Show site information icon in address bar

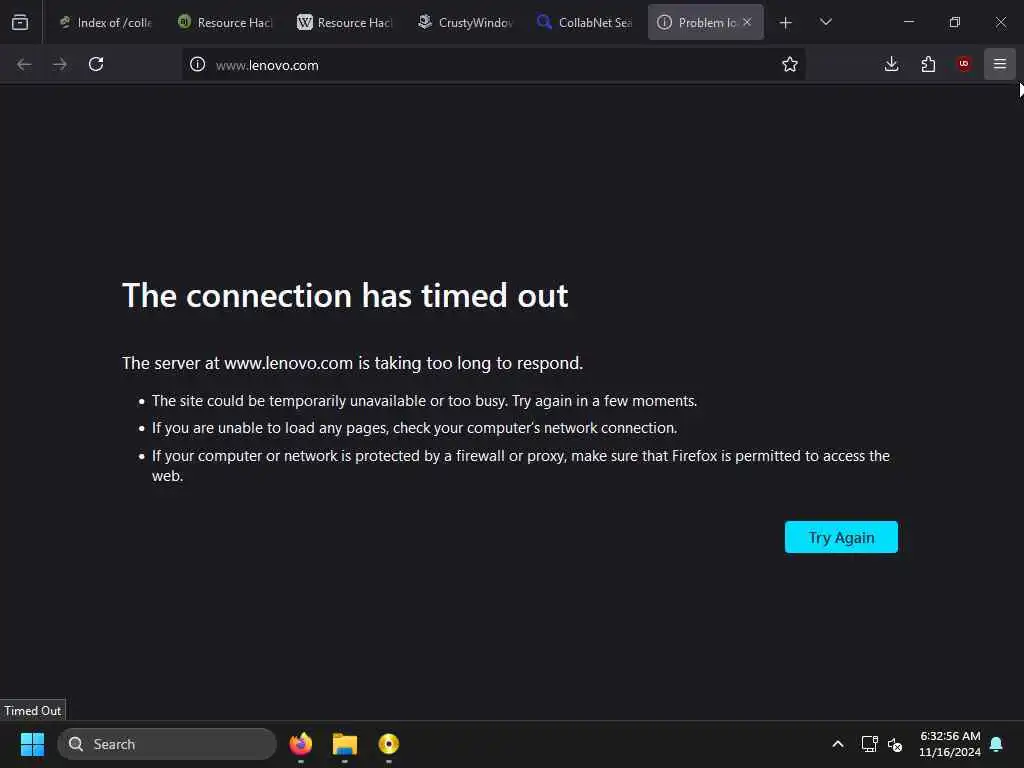[197, 65]
